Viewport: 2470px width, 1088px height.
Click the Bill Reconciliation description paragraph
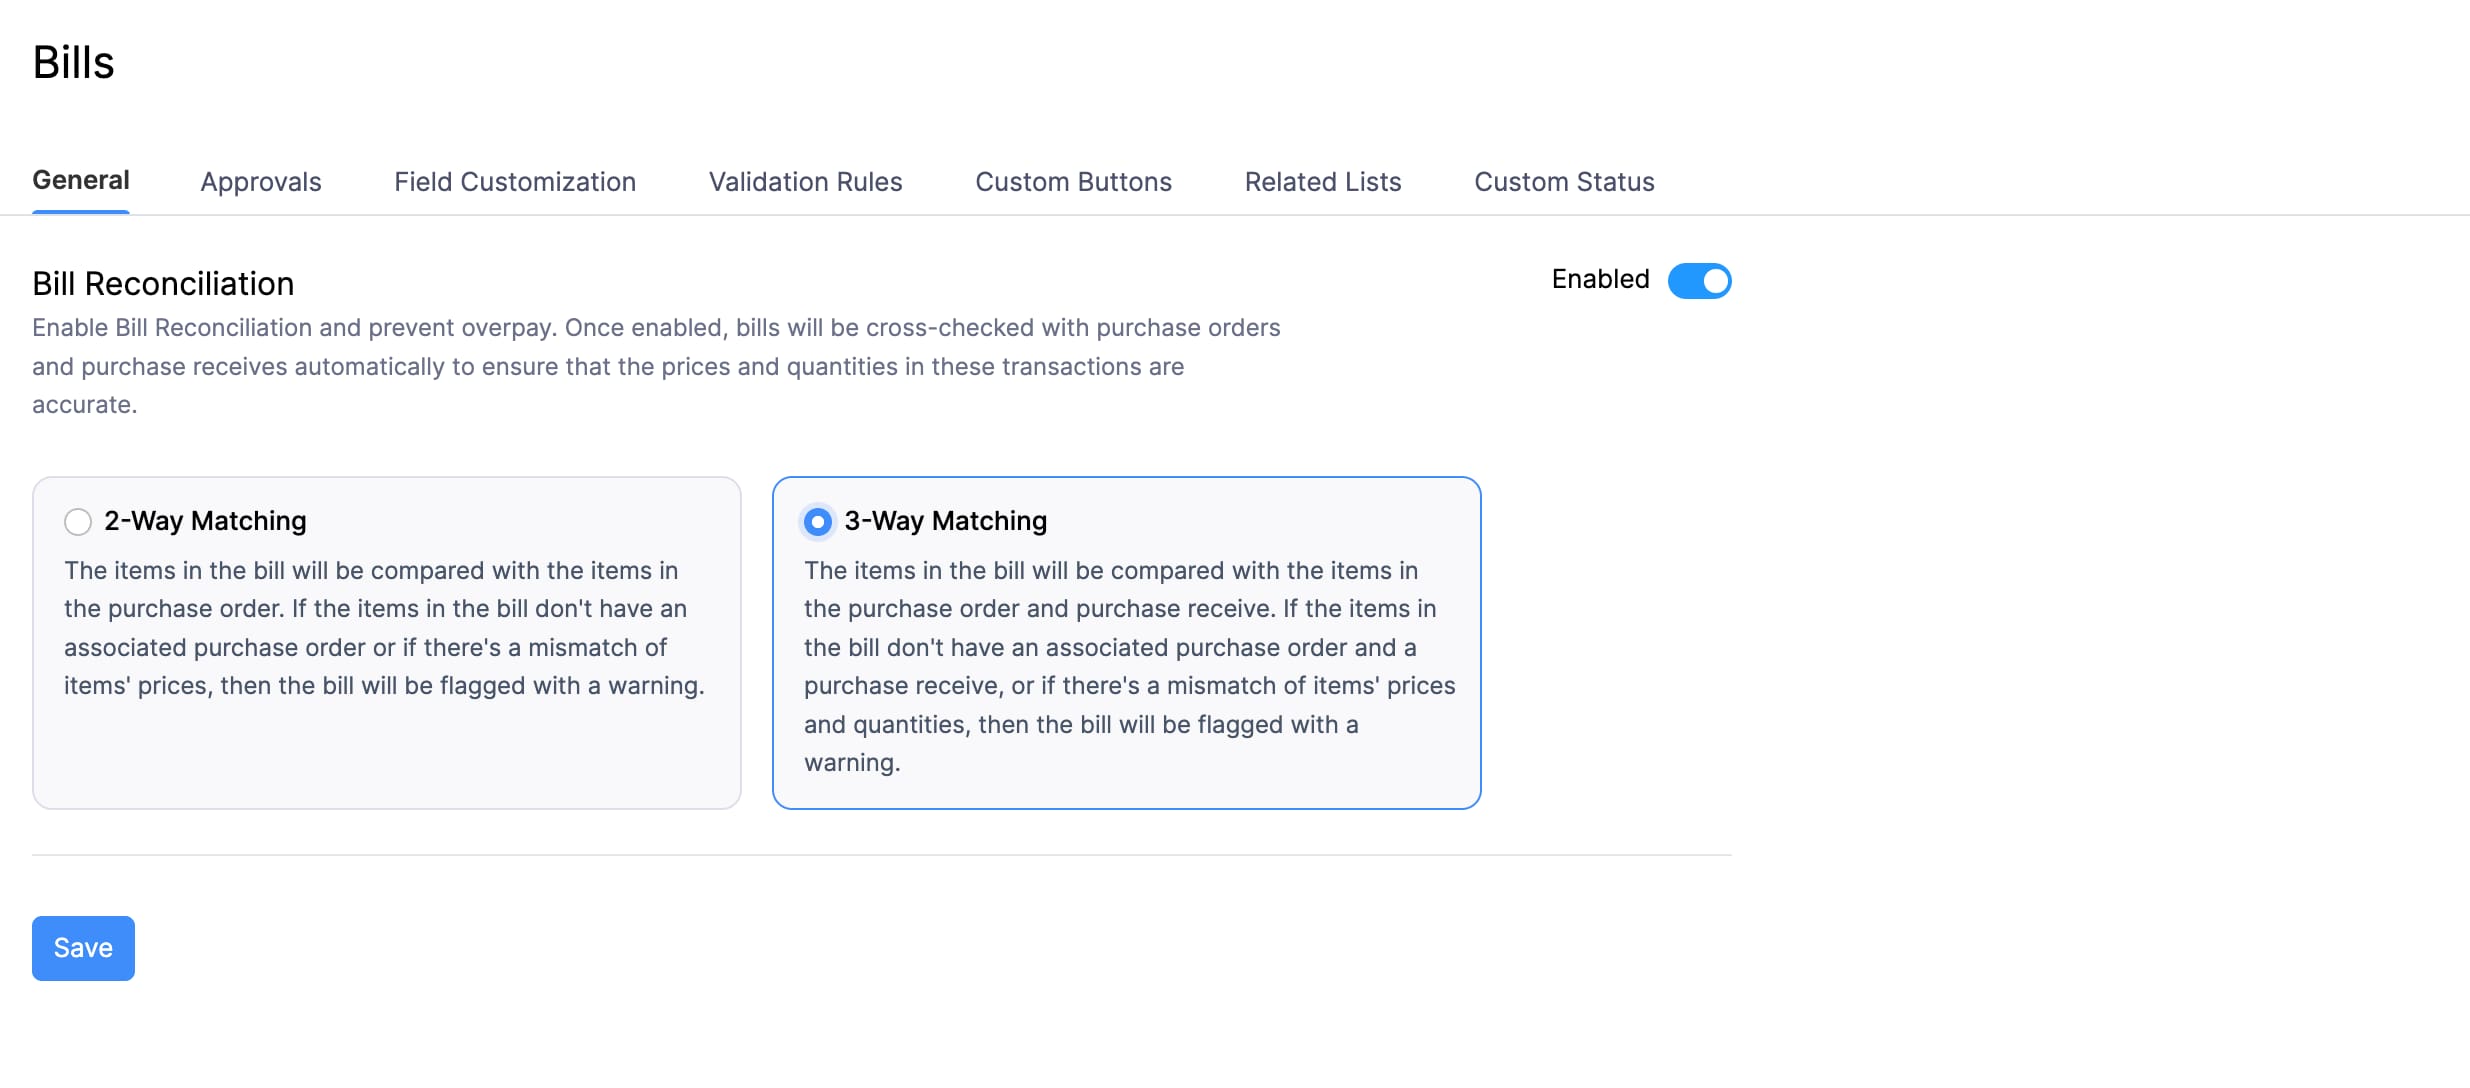click(x=657, y=366)
